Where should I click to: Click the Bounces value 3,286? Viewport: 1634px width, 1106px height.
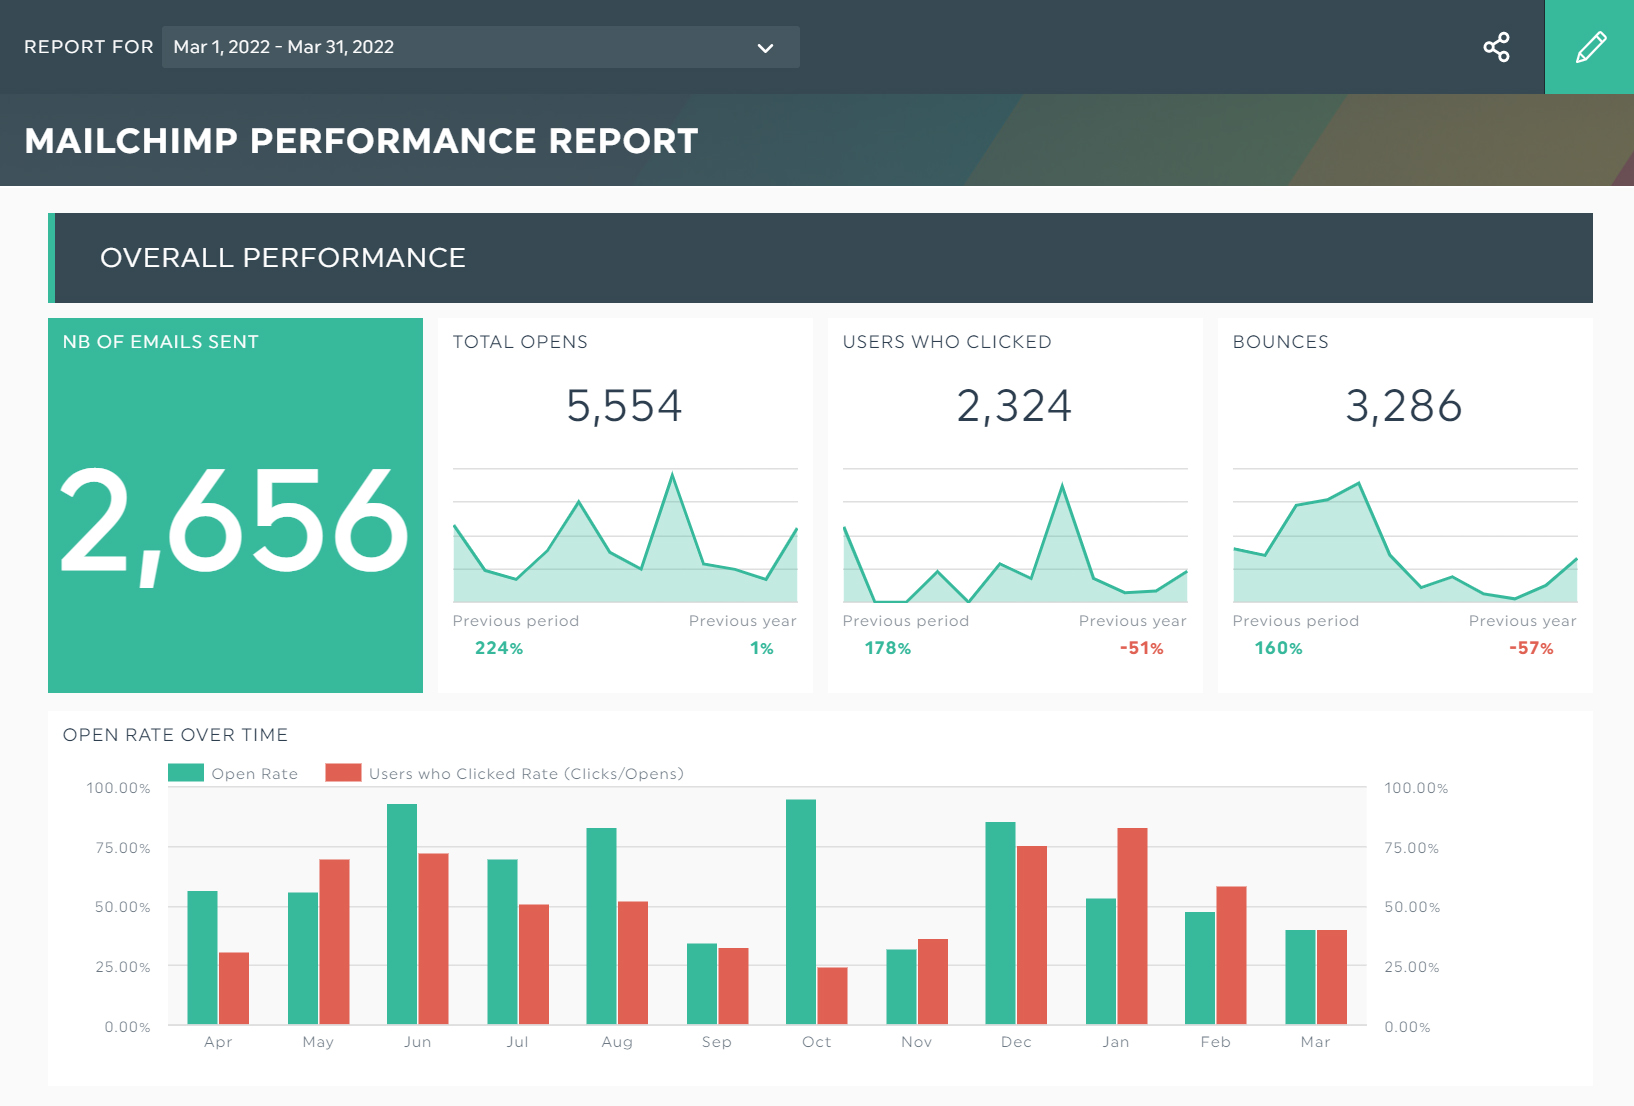[x=1403, y=406]
